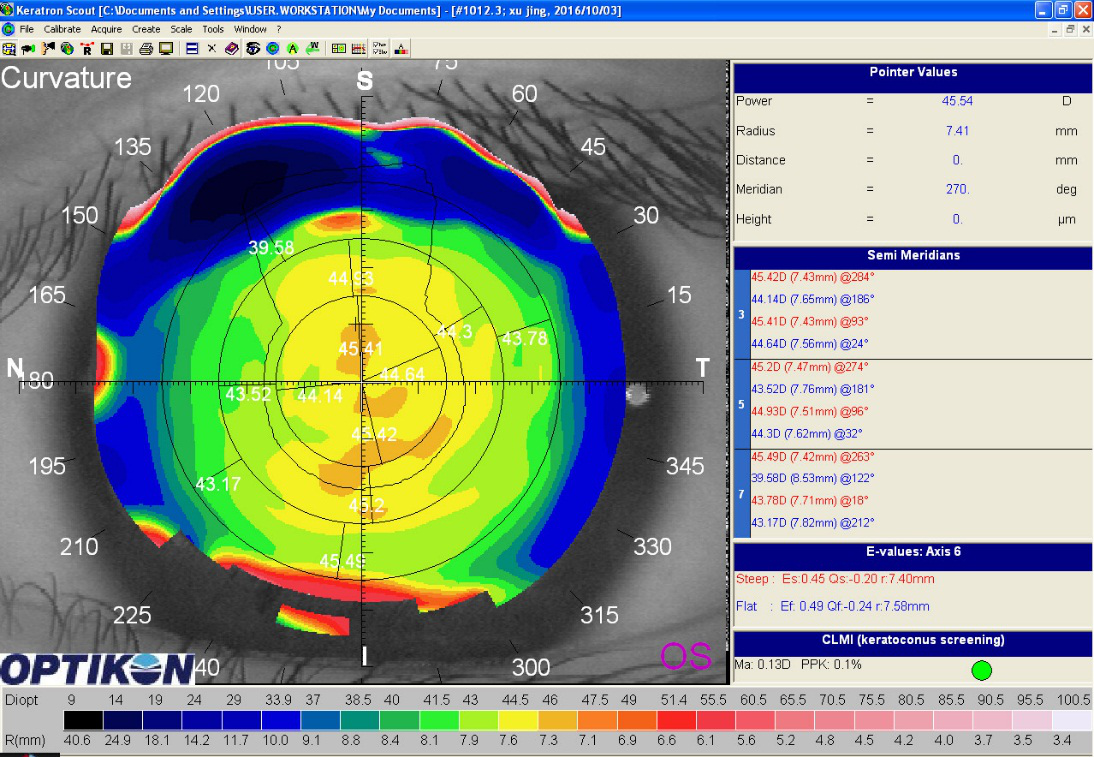Select row 43.52D (7.76mm) @181°
Screen dimensions: 1094x757
pyautogui.click(x=812, y=389)
